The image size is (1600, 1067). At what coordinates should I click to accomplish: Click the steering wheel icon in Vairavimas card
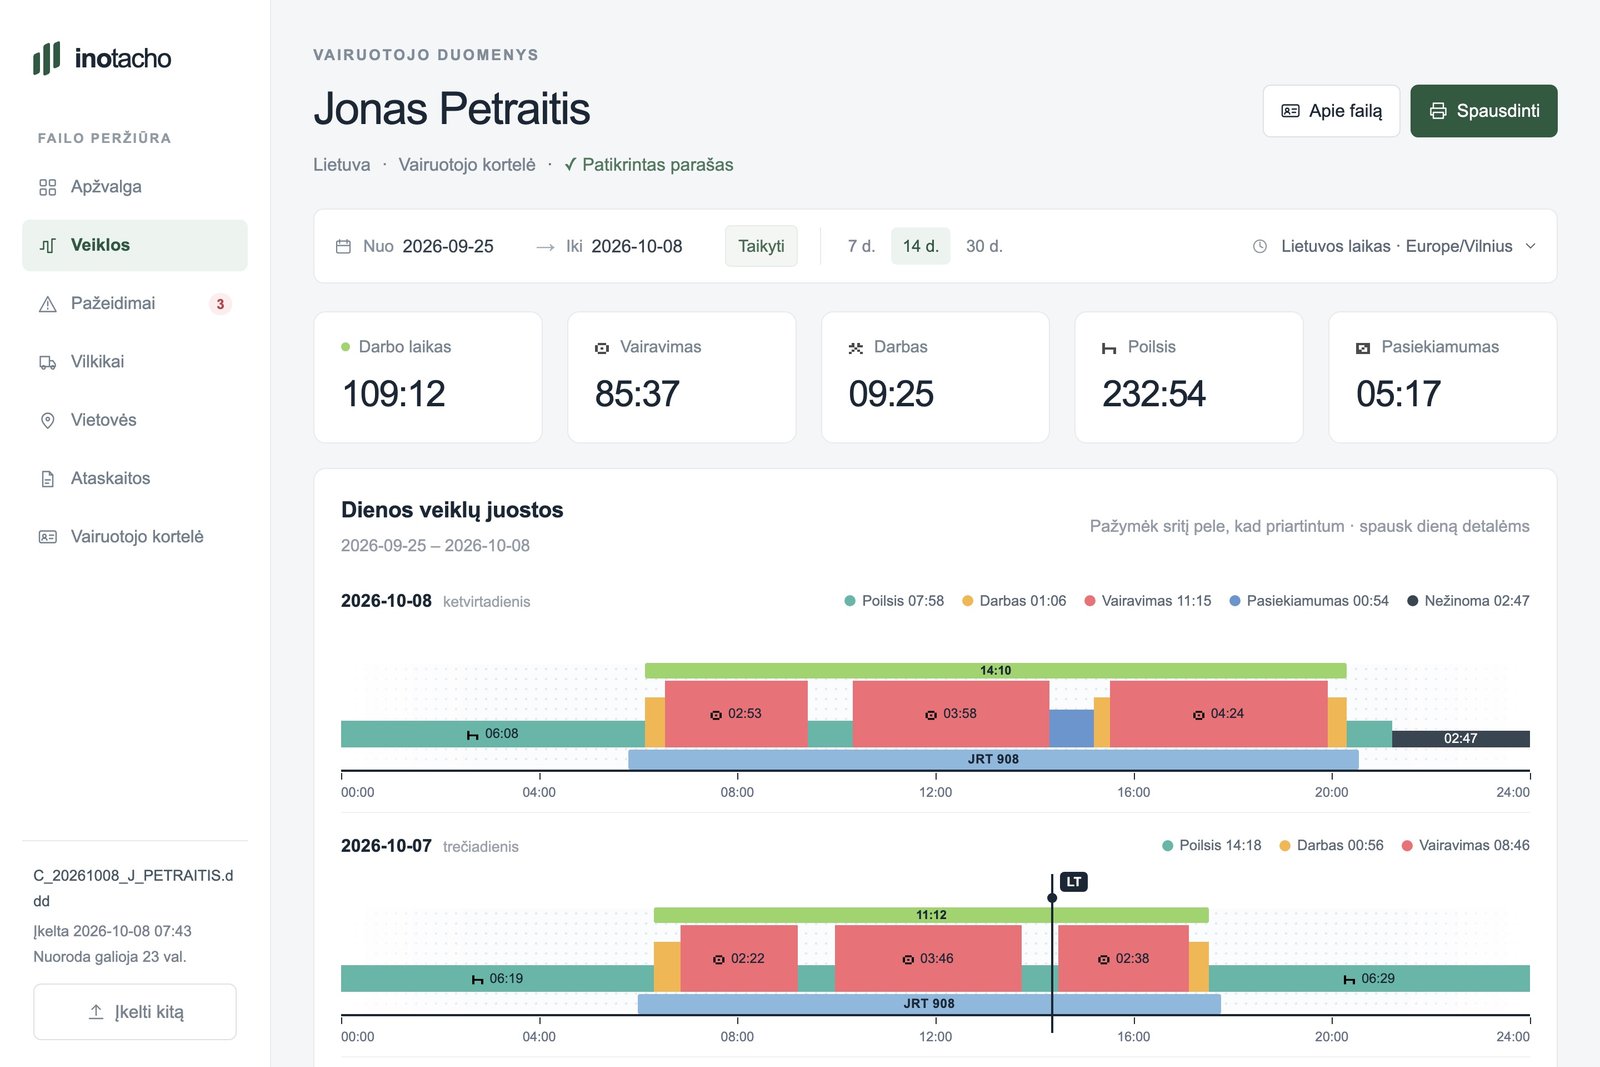point(602,348)
